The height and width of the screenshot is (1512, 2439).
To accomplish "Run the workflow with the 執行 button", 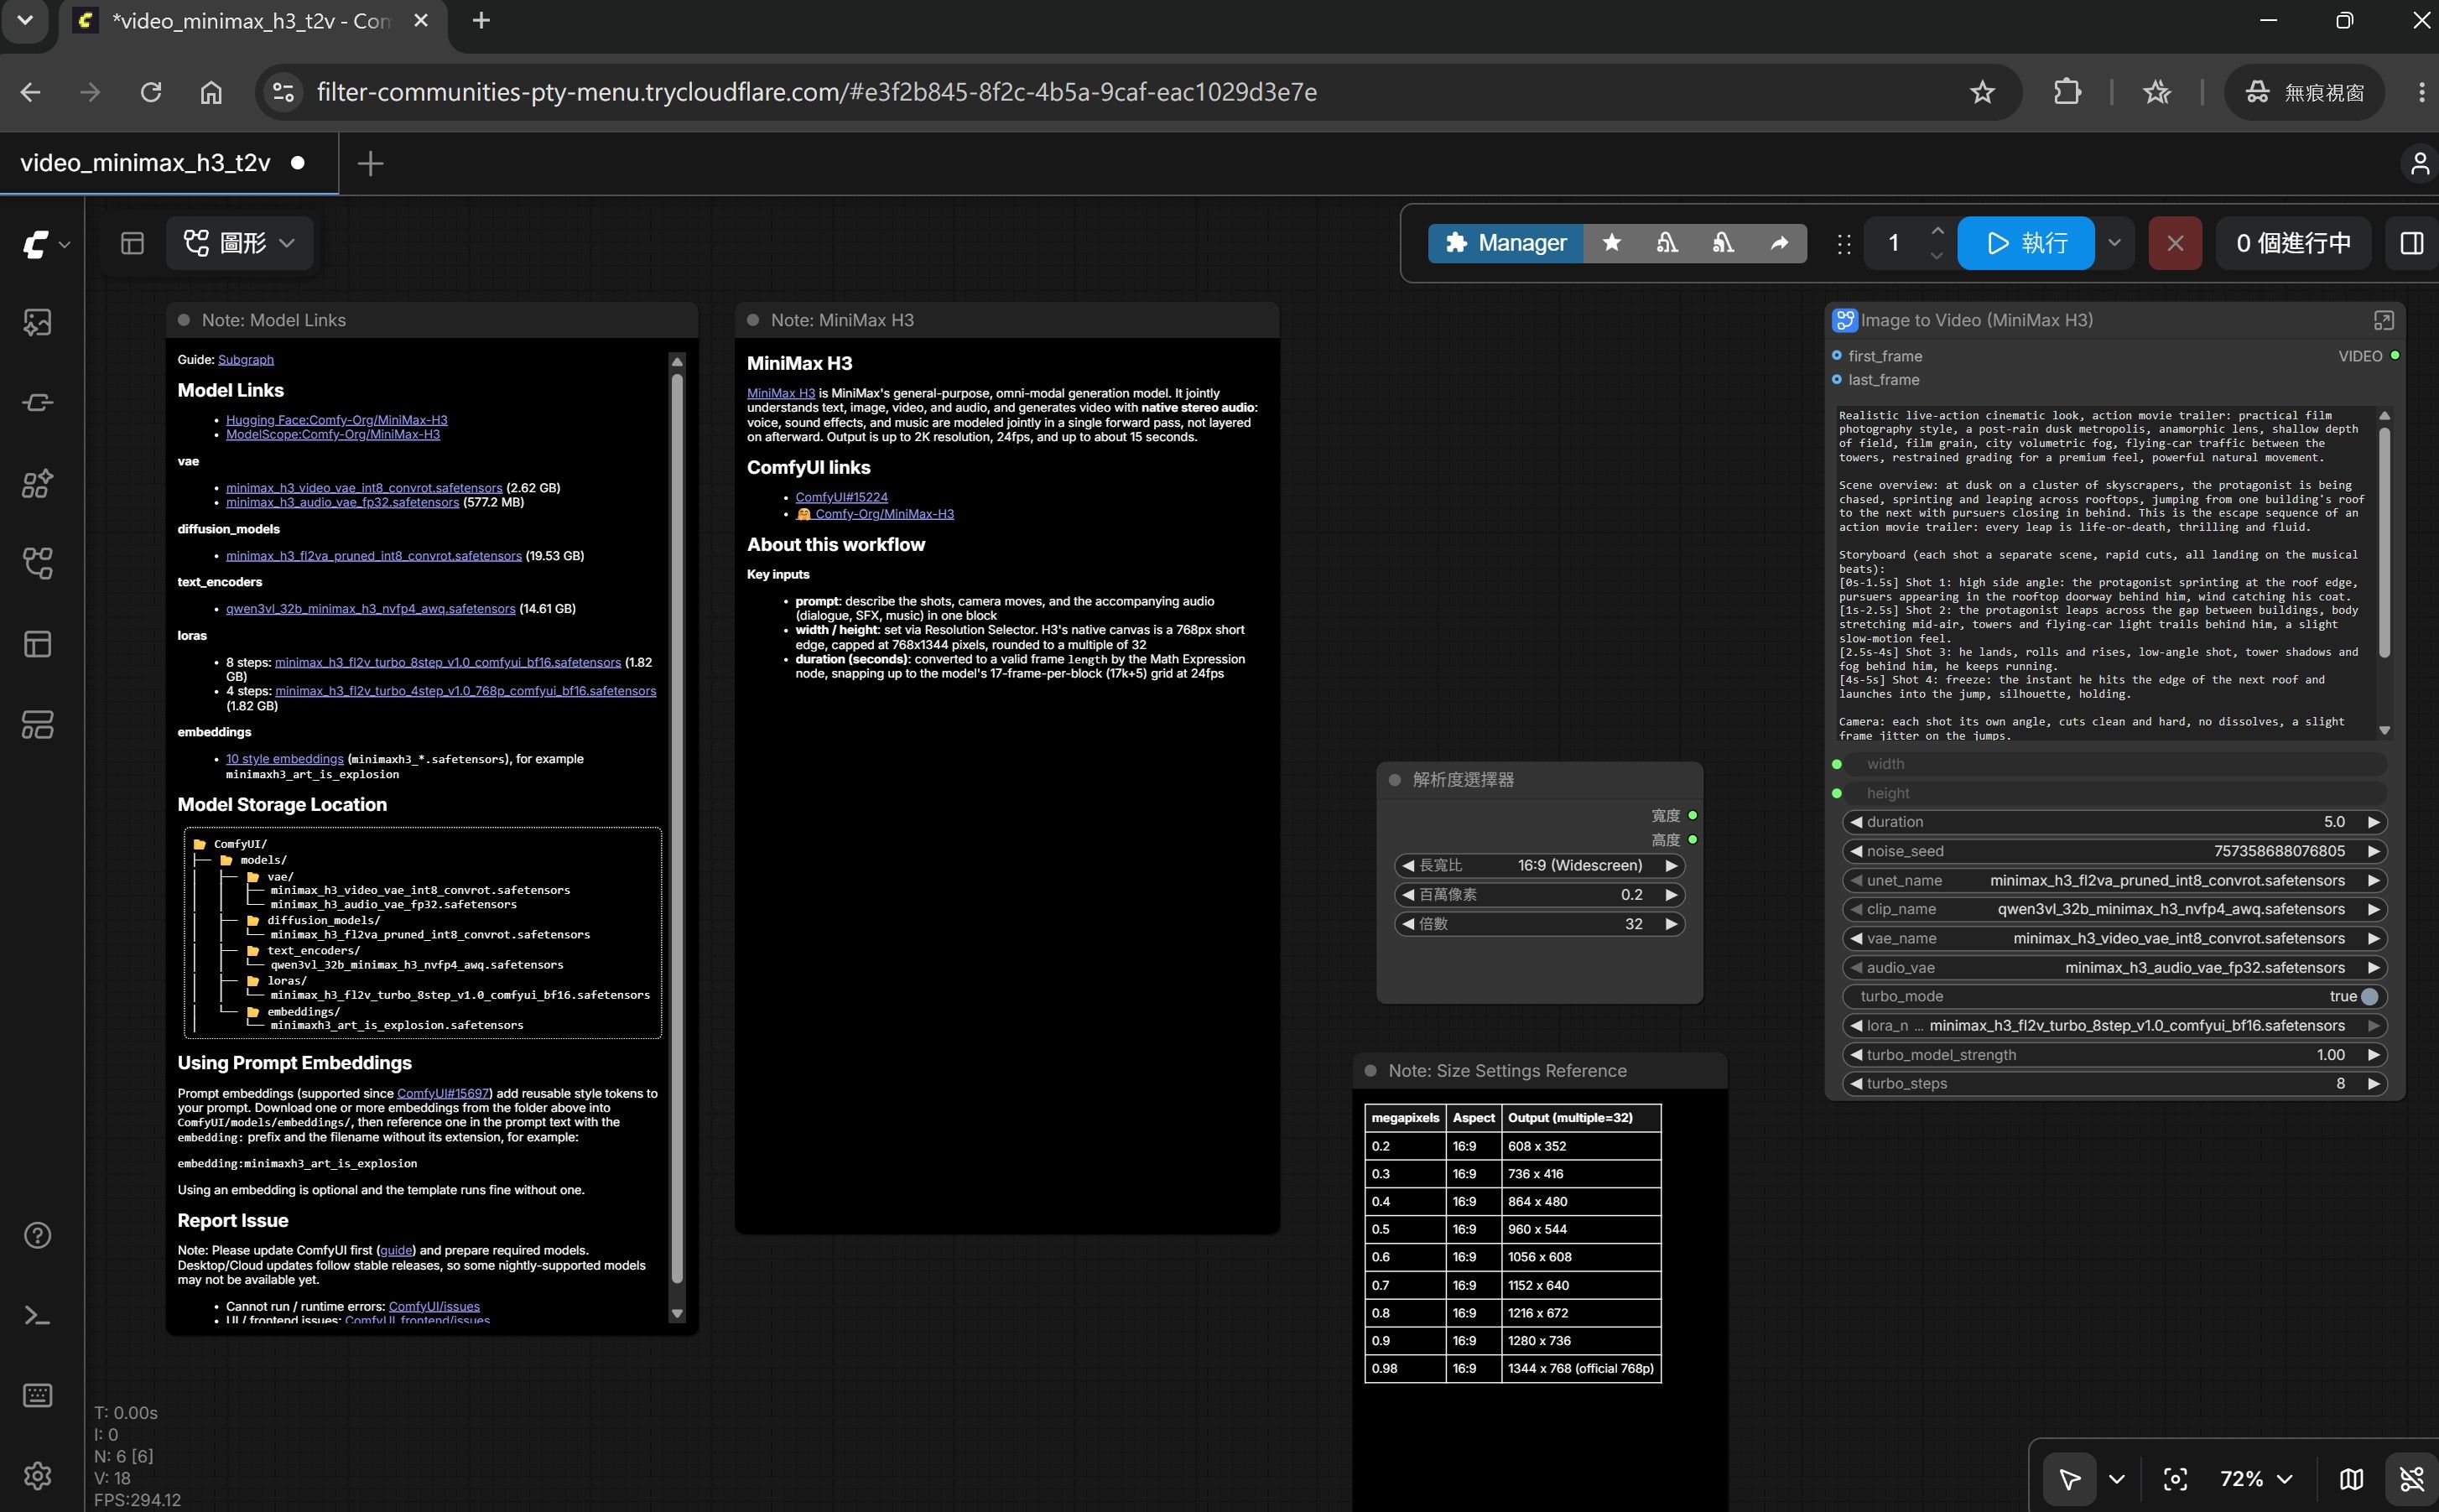I will [x=2025, y=243].
